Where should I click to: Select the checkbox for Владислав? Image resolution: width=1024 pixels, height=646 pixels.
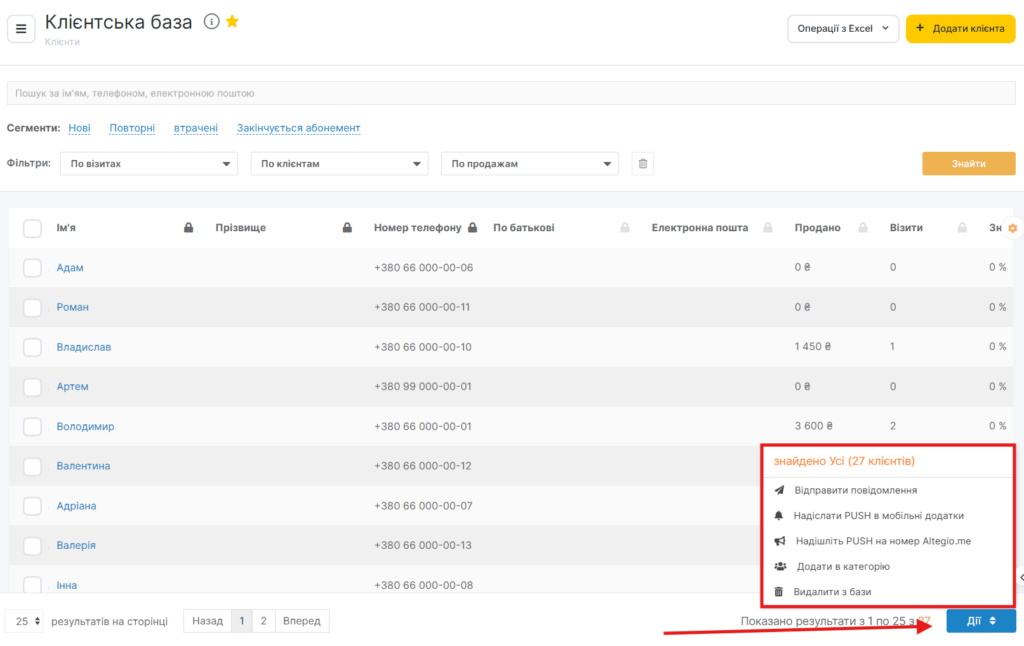(32, 347)
